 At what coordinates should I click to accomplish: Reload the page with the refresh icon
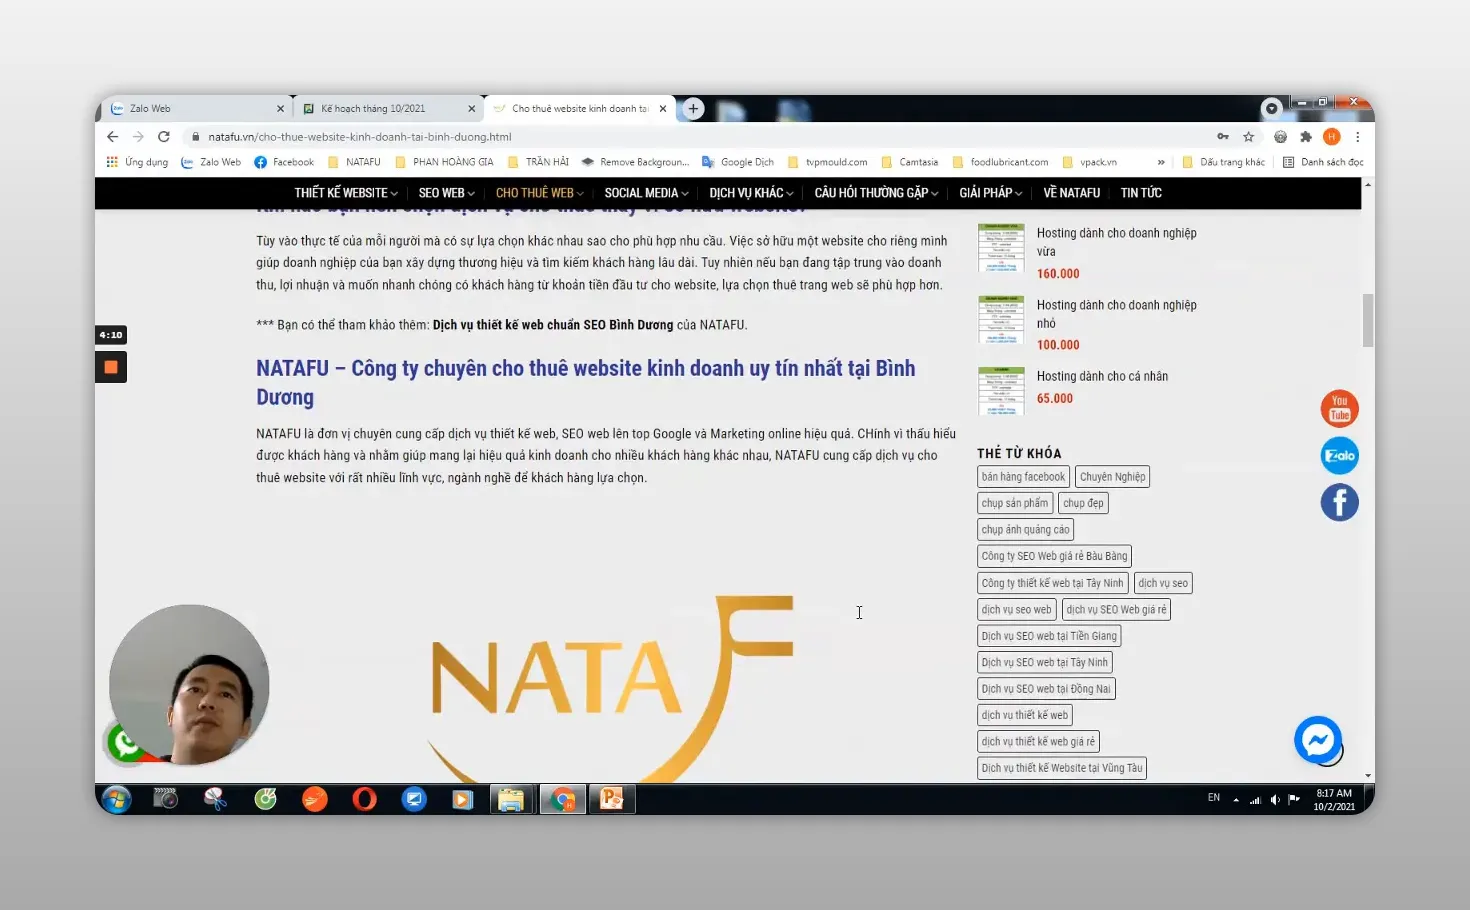point(164,137)
